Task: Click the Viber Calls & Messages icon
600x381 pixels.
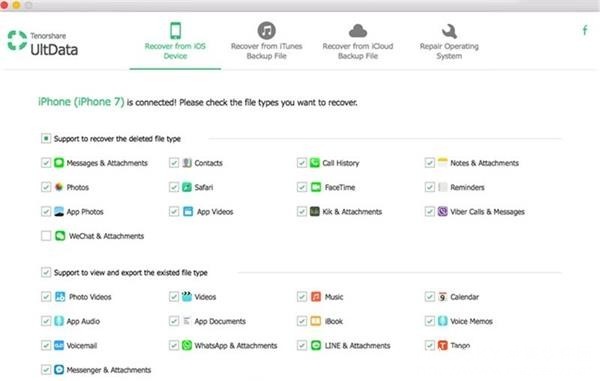Action: pos(442,212)
